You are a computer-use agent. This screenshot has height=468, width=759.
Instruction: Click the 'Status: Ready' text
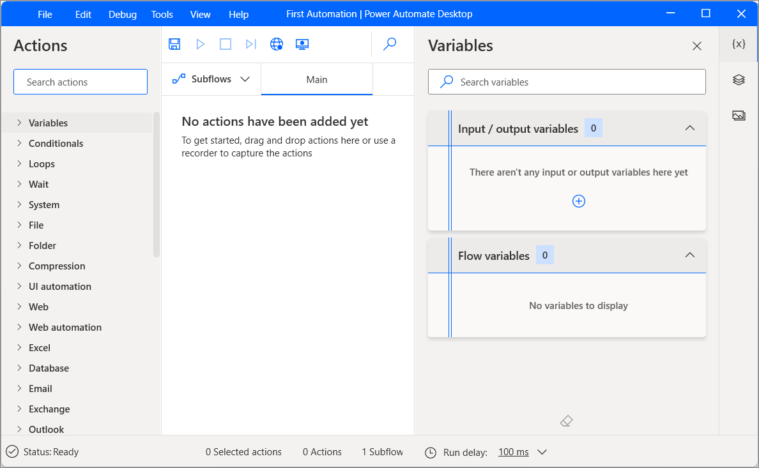pyautogui.click(x=51, y=452)
